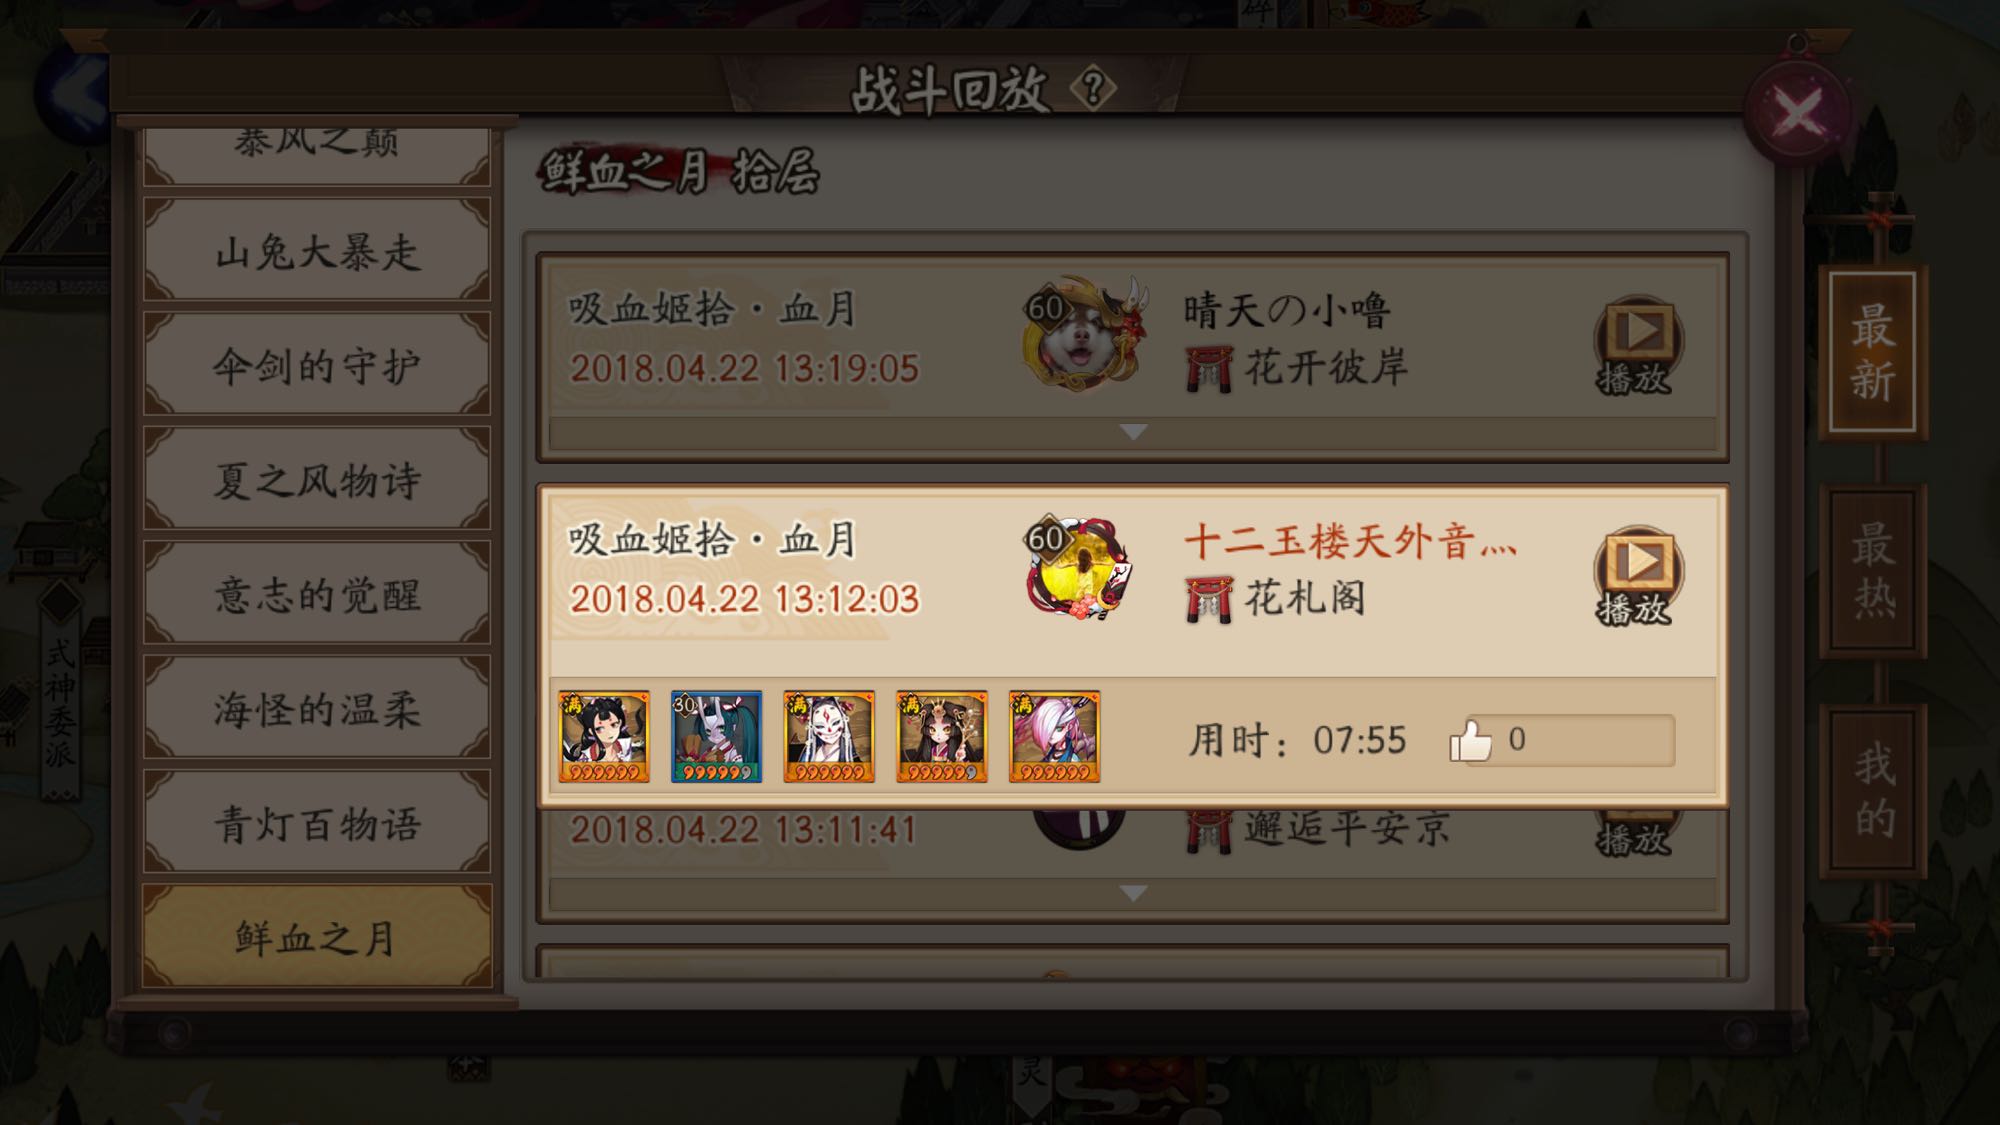Switch to the 最新 tab
The image size is (2000, 1125).
(1873, 352)
